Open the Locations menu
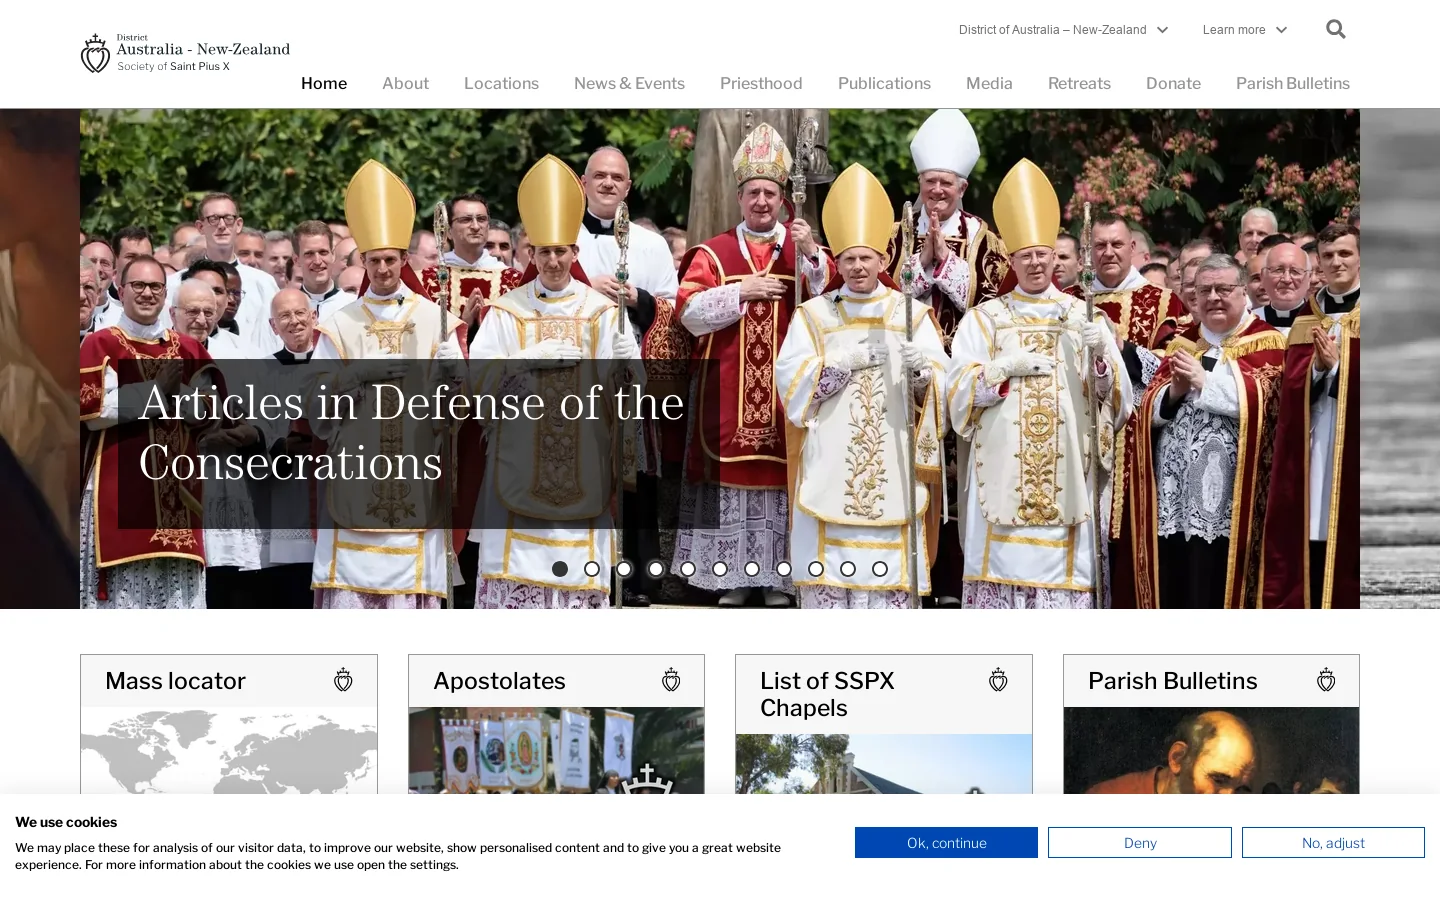The image size is (1440, 900). [x=501, y=84]
